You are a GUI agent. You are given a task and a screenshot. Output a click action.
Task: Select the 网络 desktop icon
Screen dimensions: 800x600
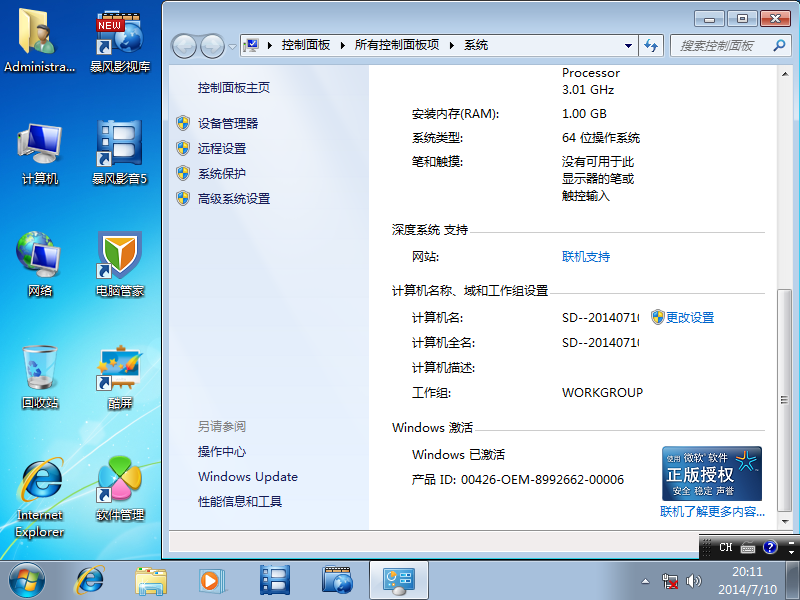[40, 264]
